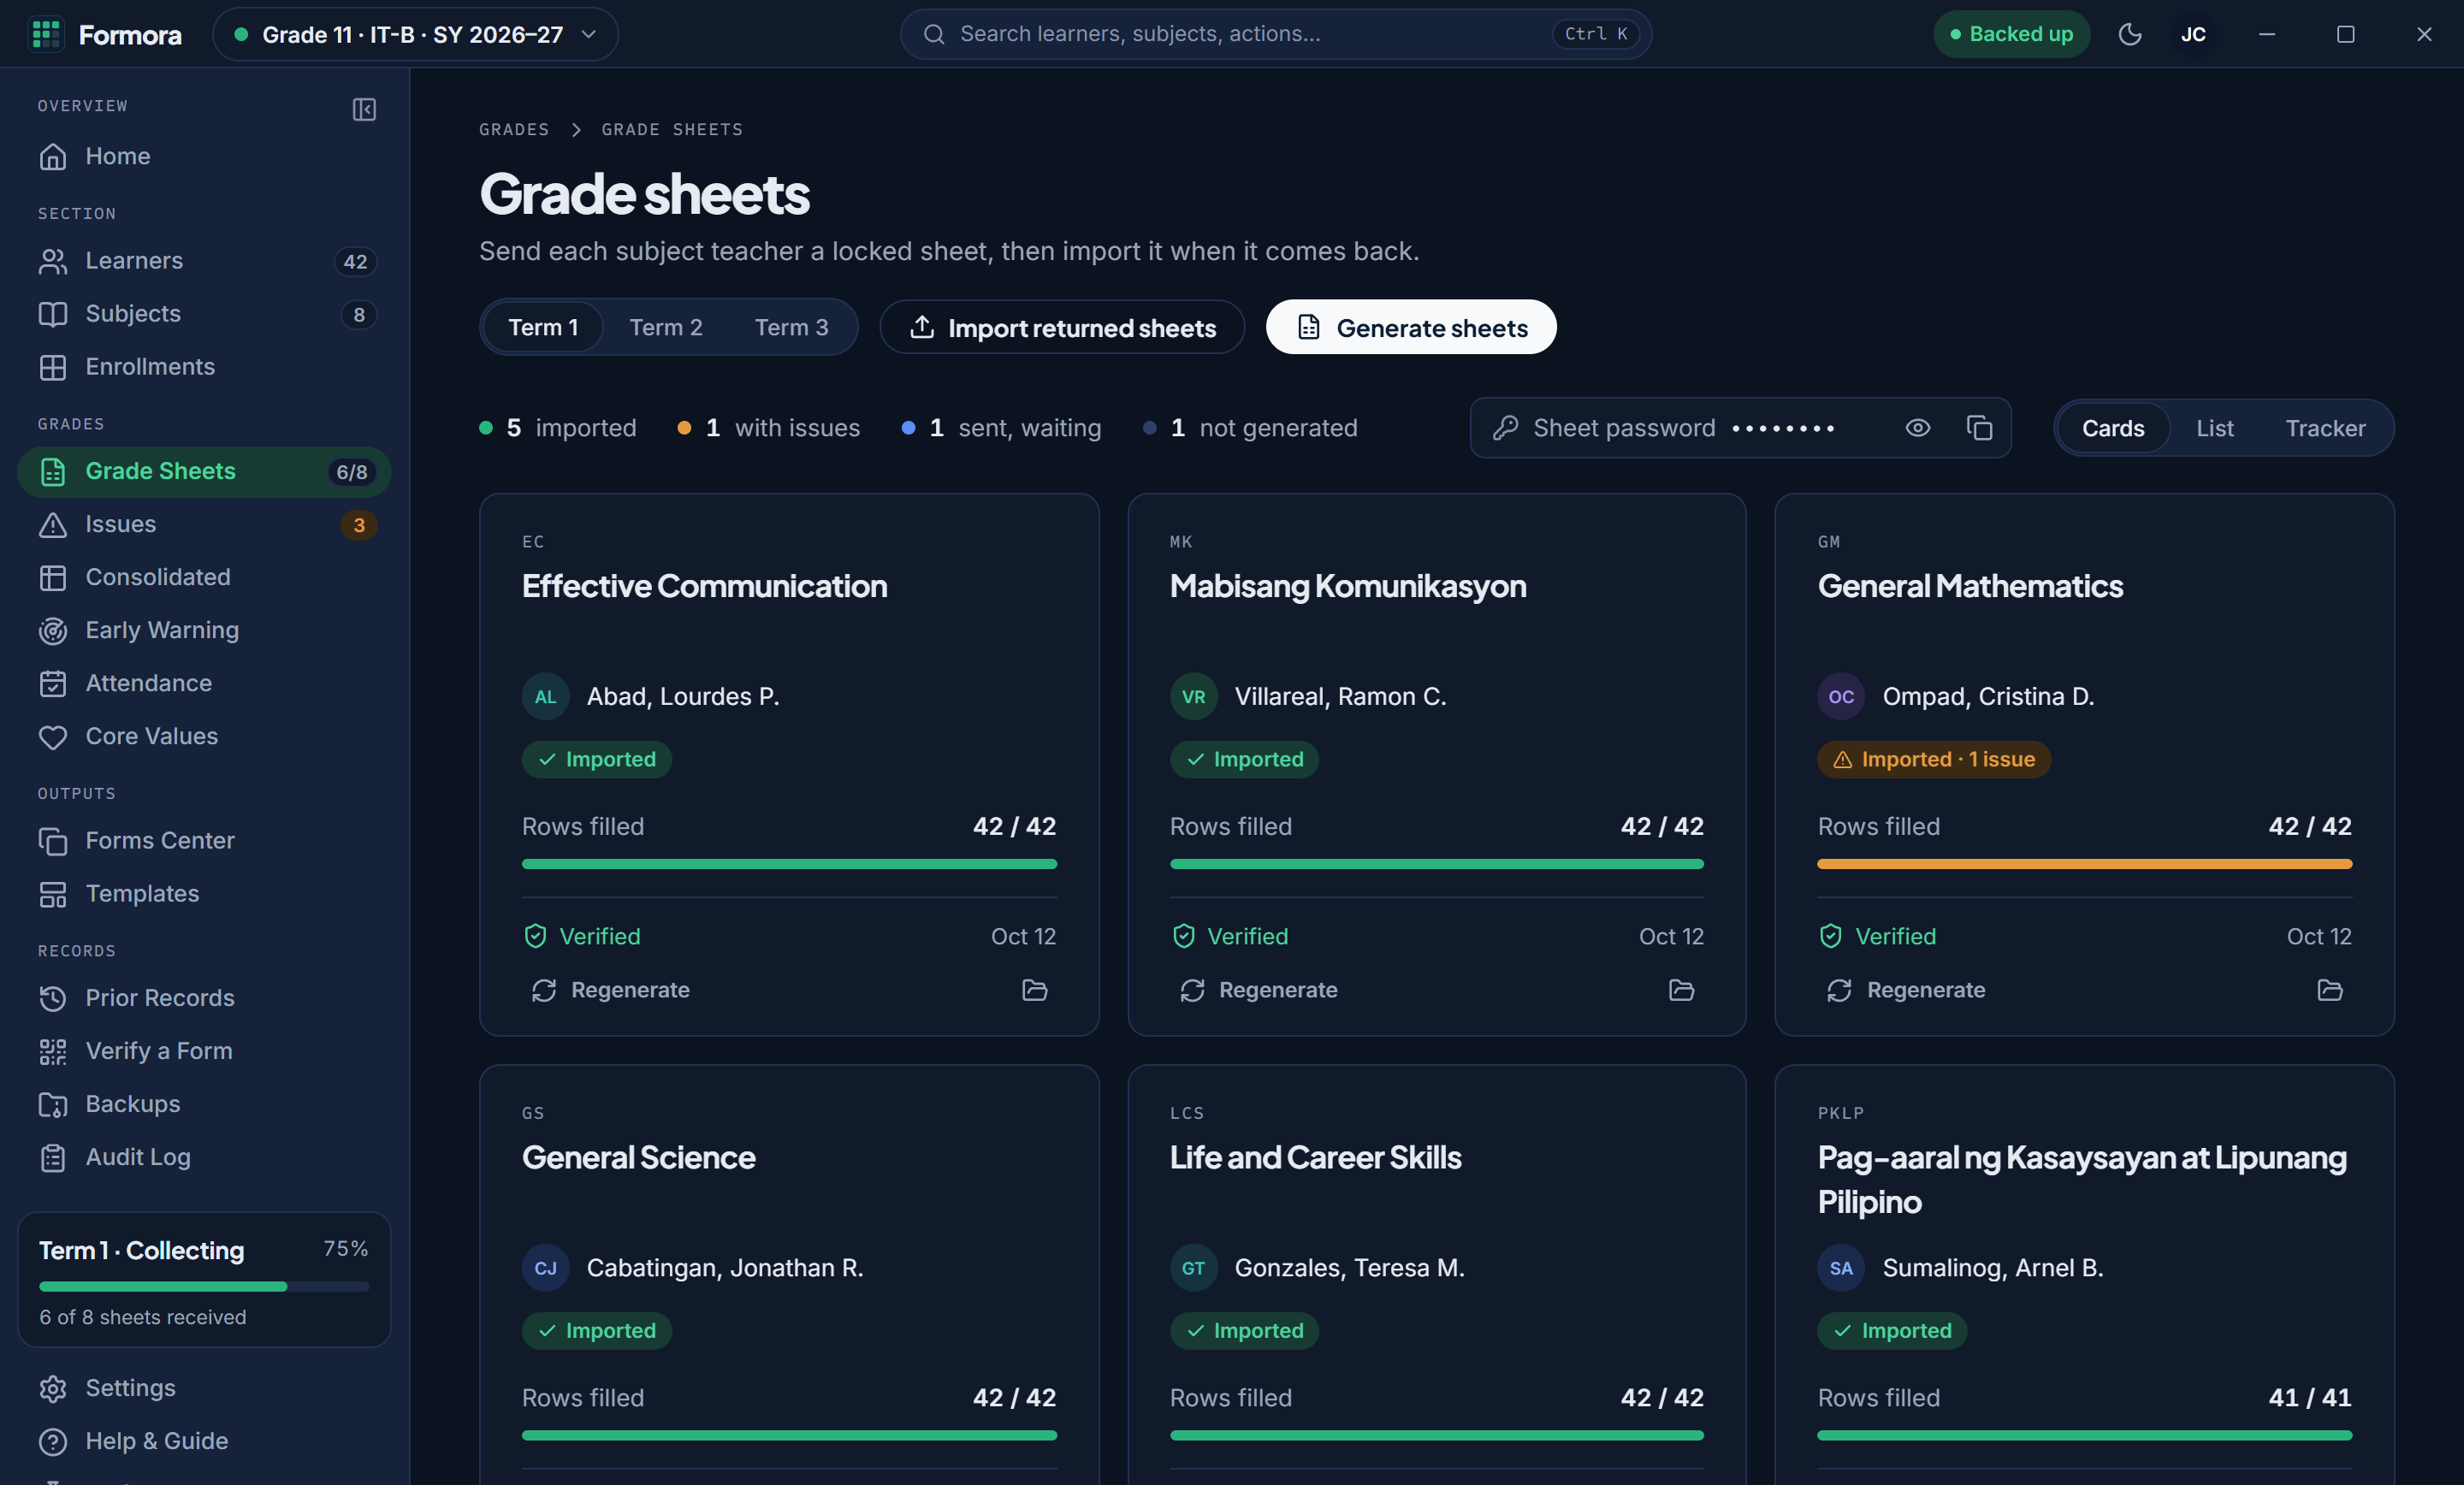Open Prior Records page
2464x1485 pixels.
[x=204, y=998]
